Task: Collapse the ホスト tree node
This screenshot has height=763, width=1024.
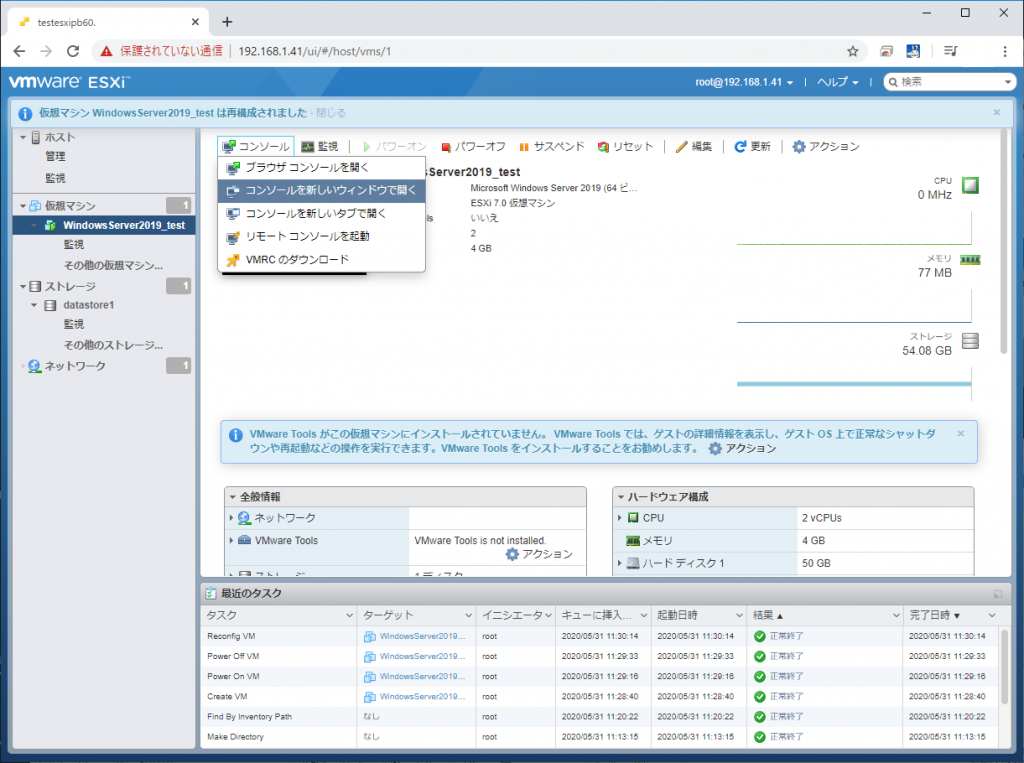Action: (x=23, y=137)
